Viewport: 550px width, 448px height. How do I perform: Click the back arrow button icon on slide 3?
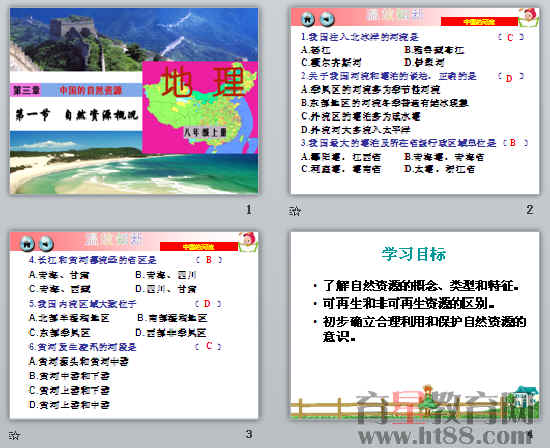[46, 243]
